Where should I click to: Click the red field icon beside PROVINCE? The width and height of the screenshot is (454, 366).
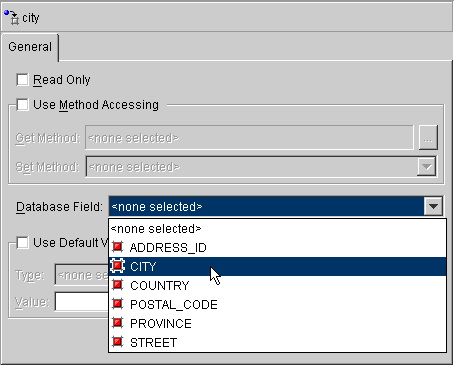(x=117, y=323)
